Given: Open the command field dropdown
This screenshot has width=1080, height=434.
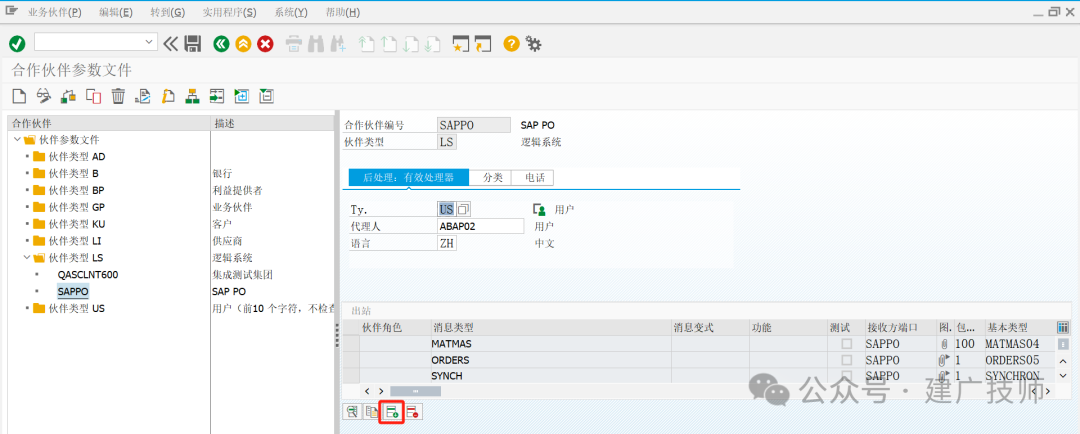Looking at the screenshot, I should (x=150, y=43).
